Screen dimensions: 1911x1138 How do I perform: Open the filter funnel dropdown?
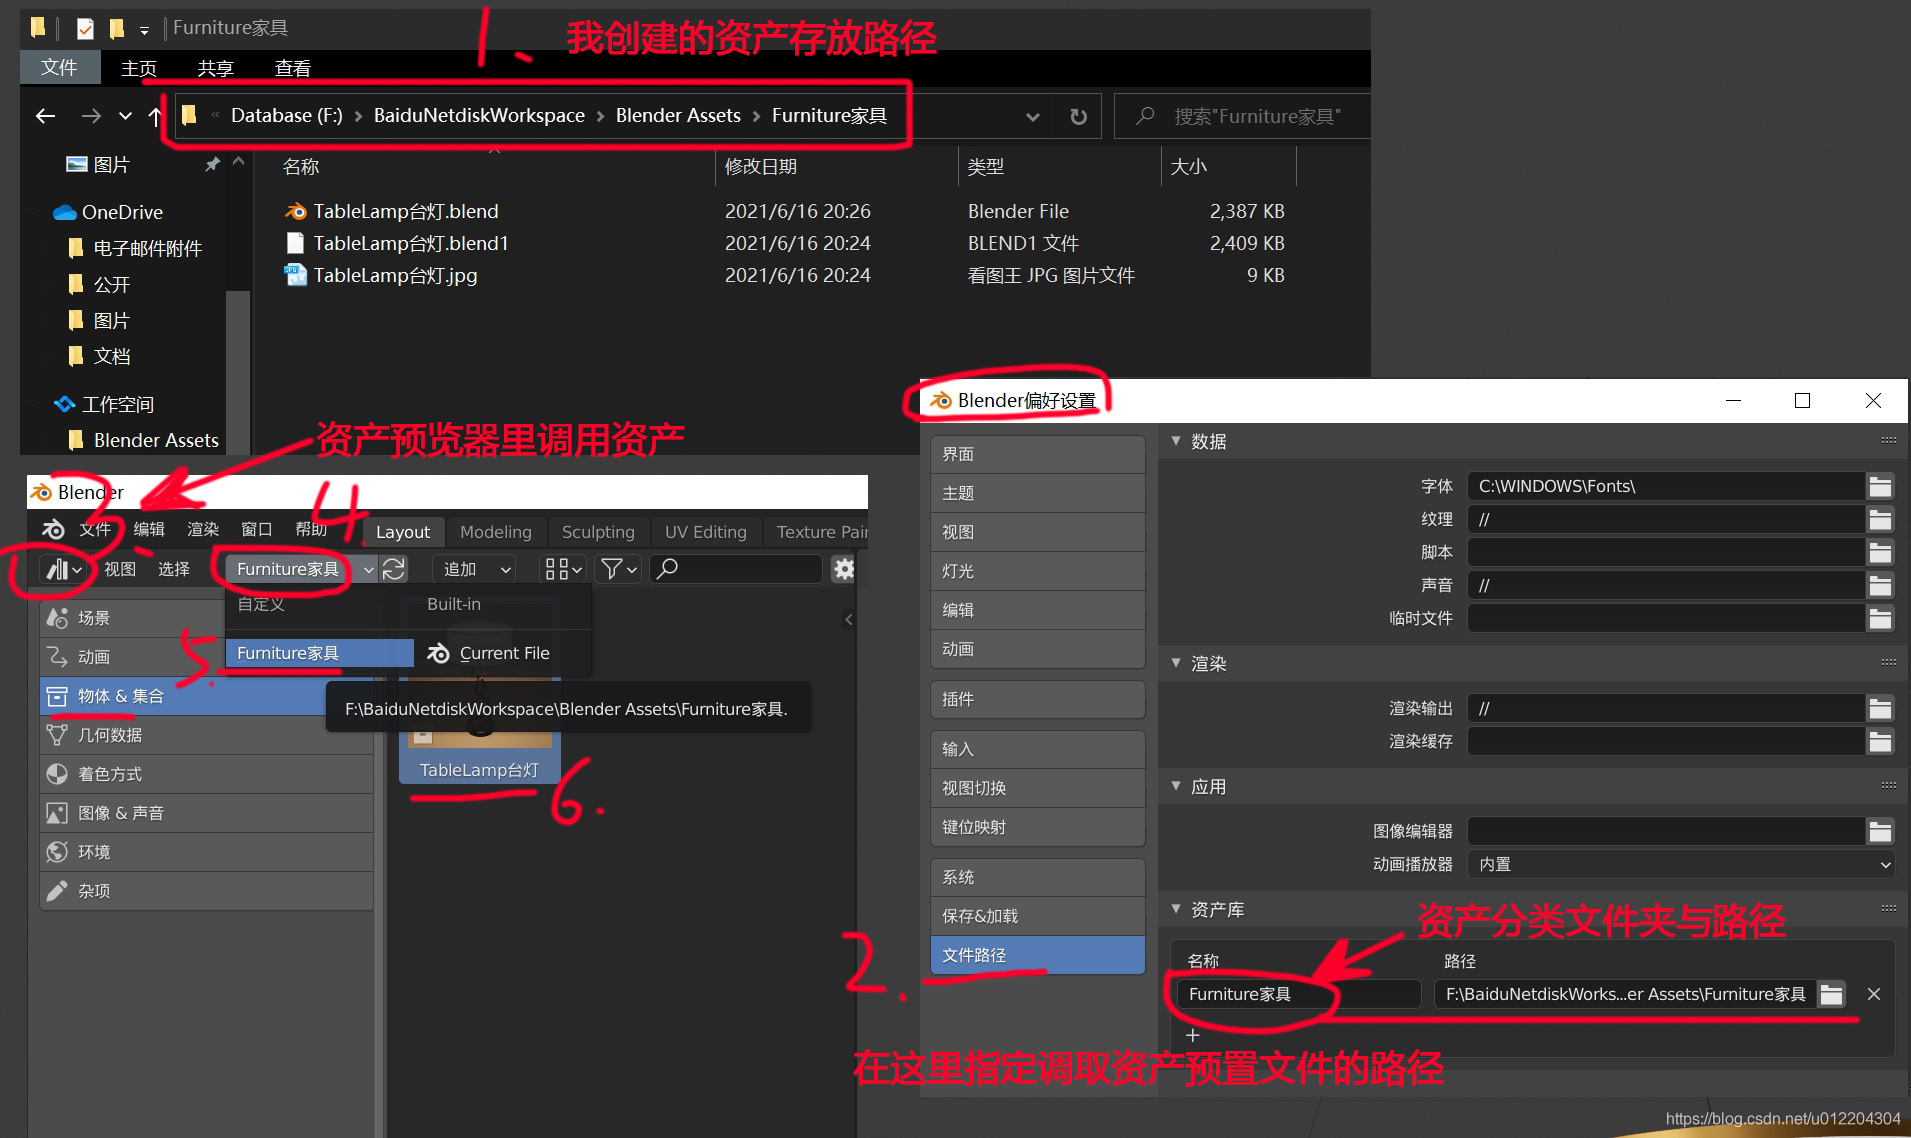pos(618,569)
